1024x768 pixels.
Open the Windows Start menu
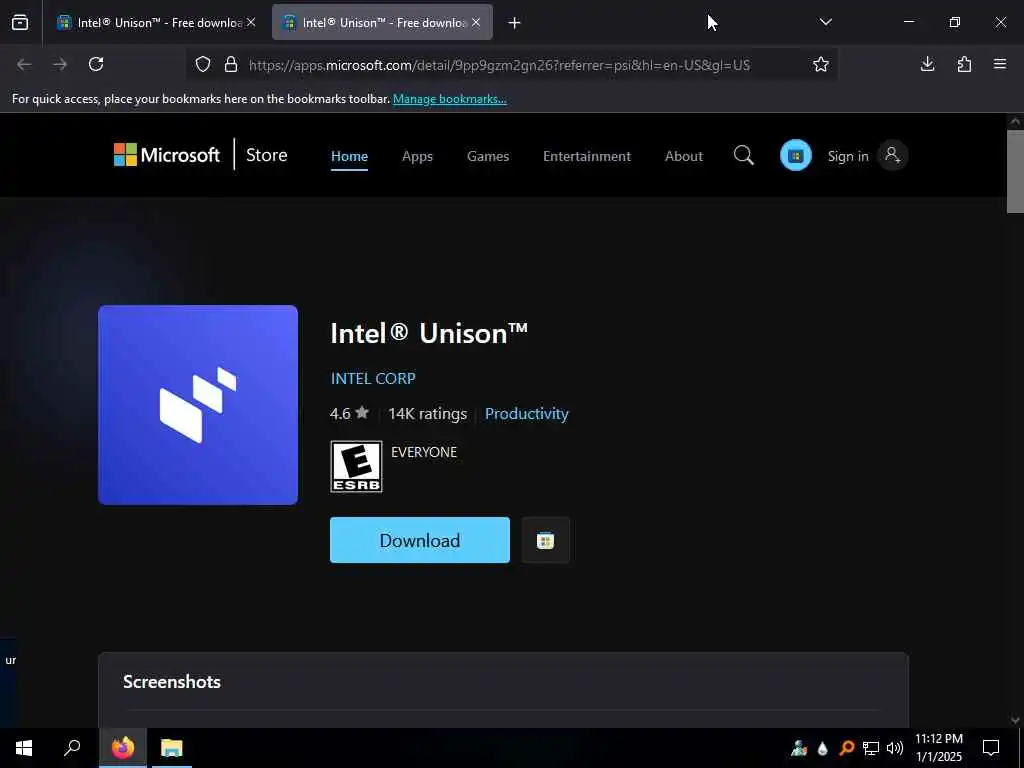(24, 748)
